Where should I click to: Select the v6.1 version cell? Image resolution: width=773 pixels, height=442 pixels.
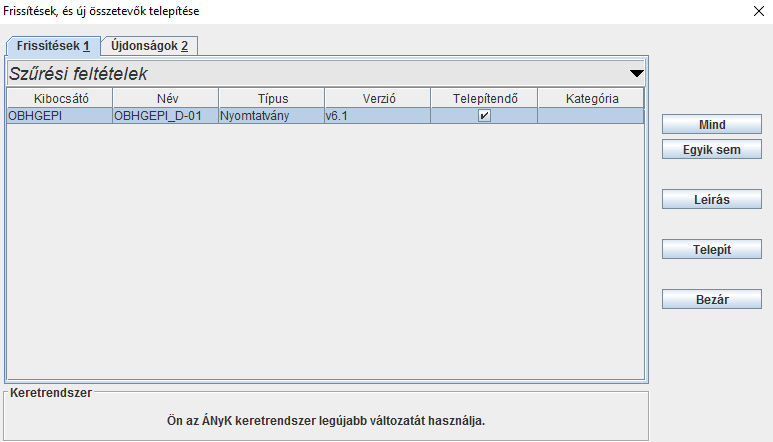(x=378, y=116)
